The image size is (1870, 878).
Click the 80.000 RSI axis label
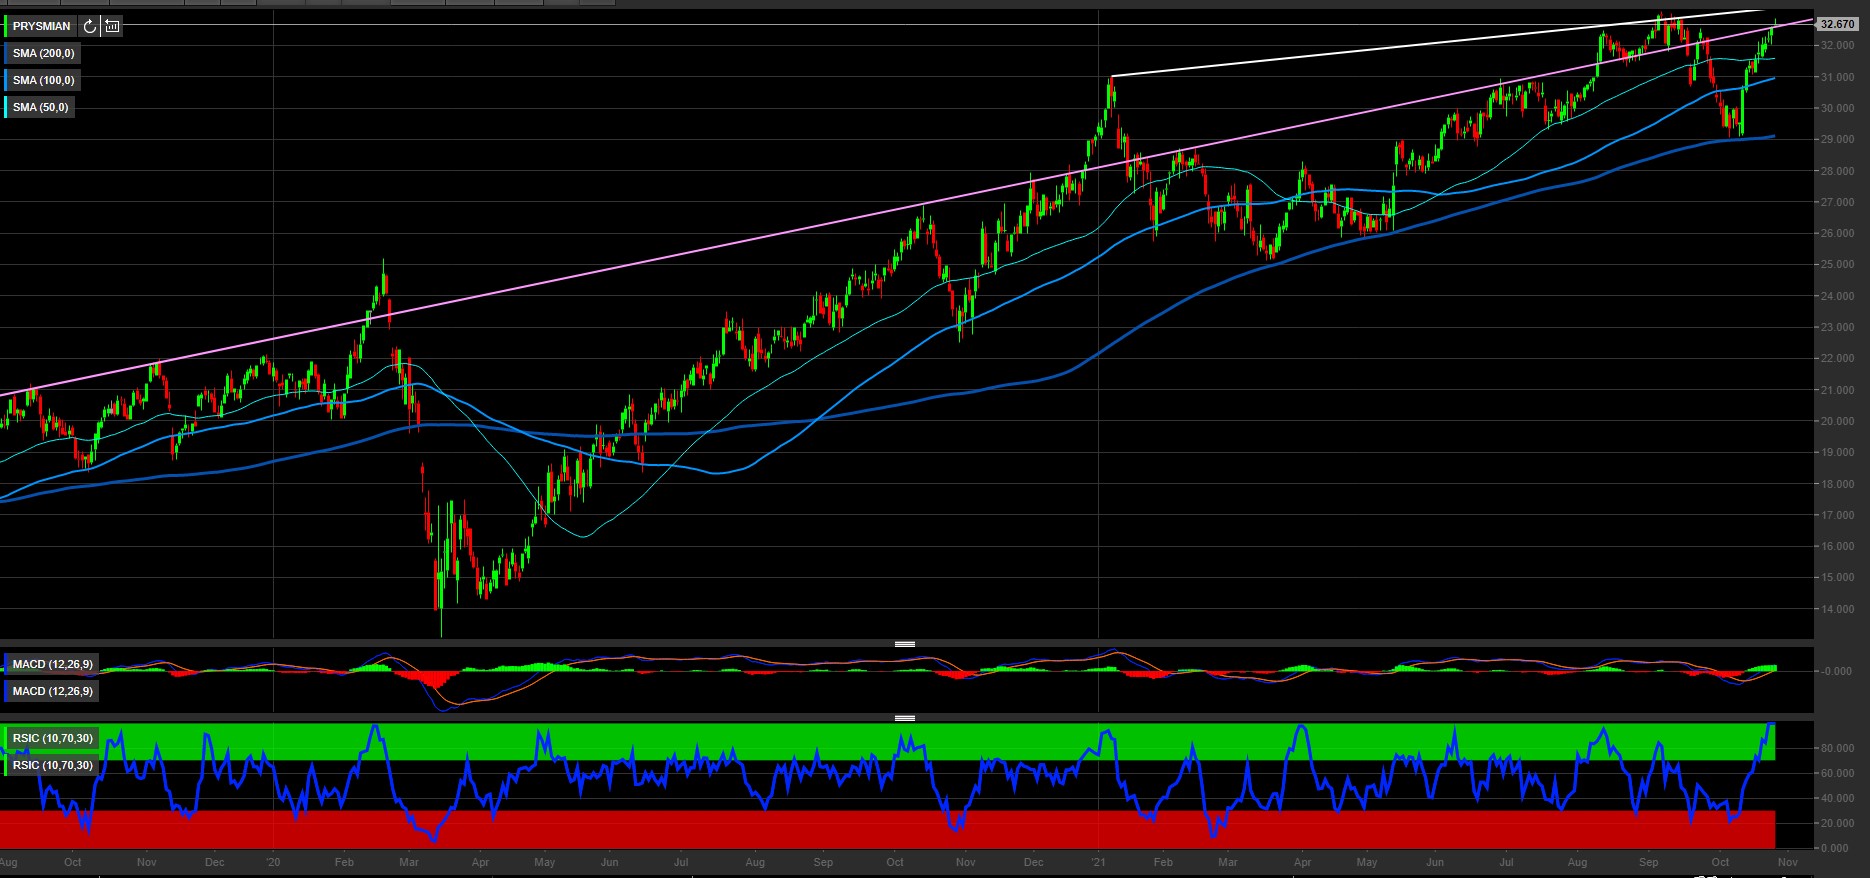(x=1838, y=748)
